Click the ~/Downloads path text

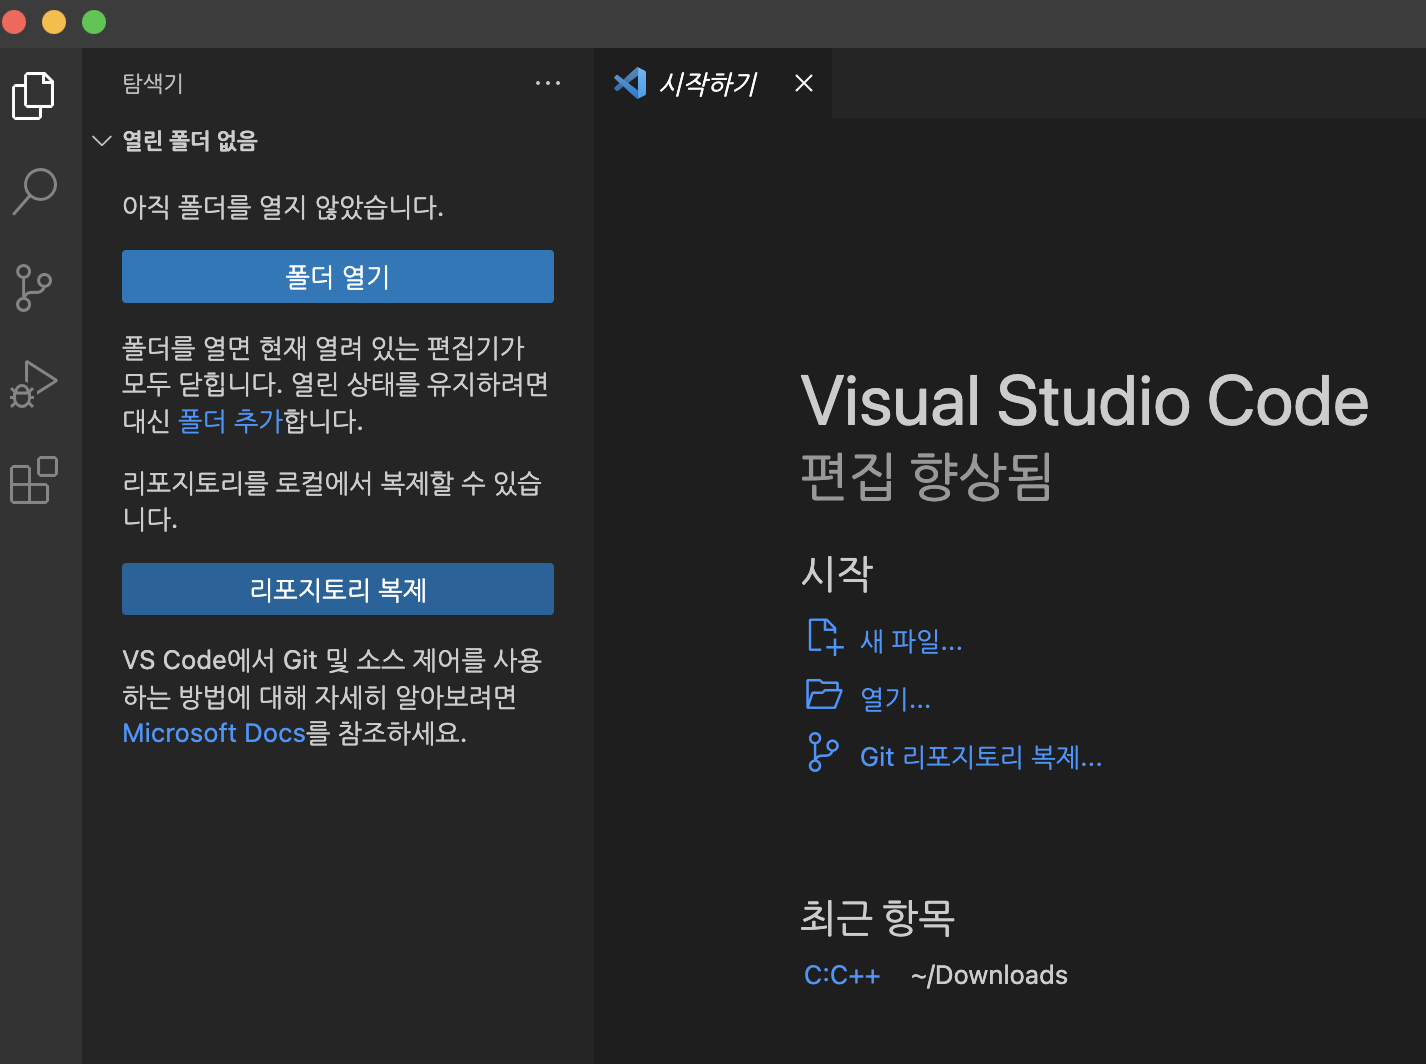point(989,975)
